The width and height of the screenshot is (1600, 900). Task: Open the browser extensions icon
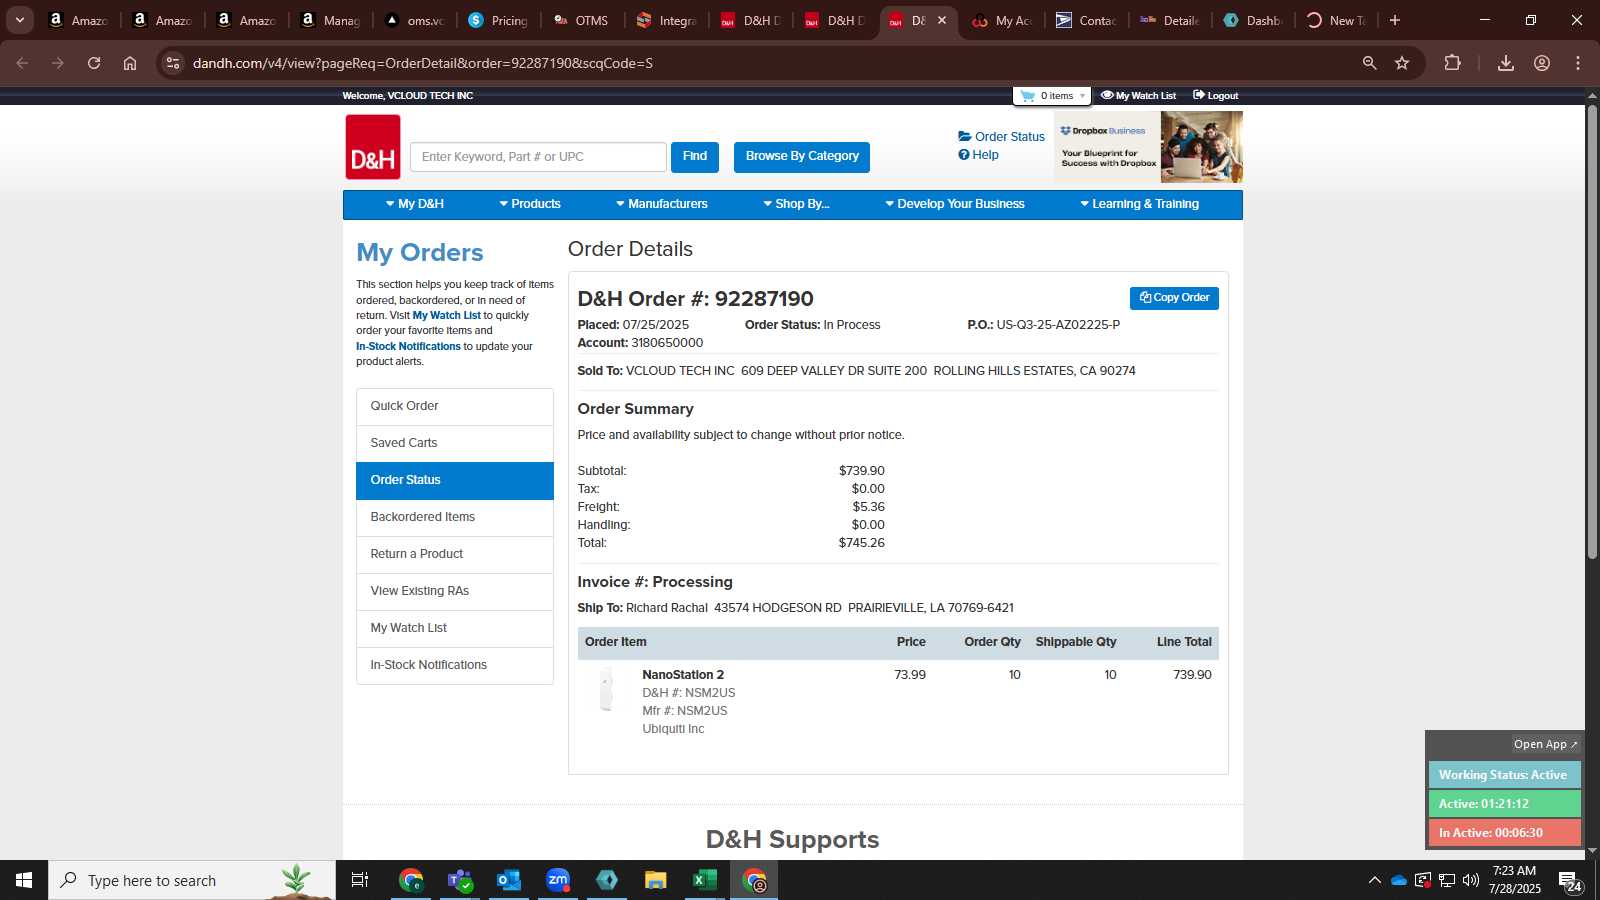(x=1453, y=63)
